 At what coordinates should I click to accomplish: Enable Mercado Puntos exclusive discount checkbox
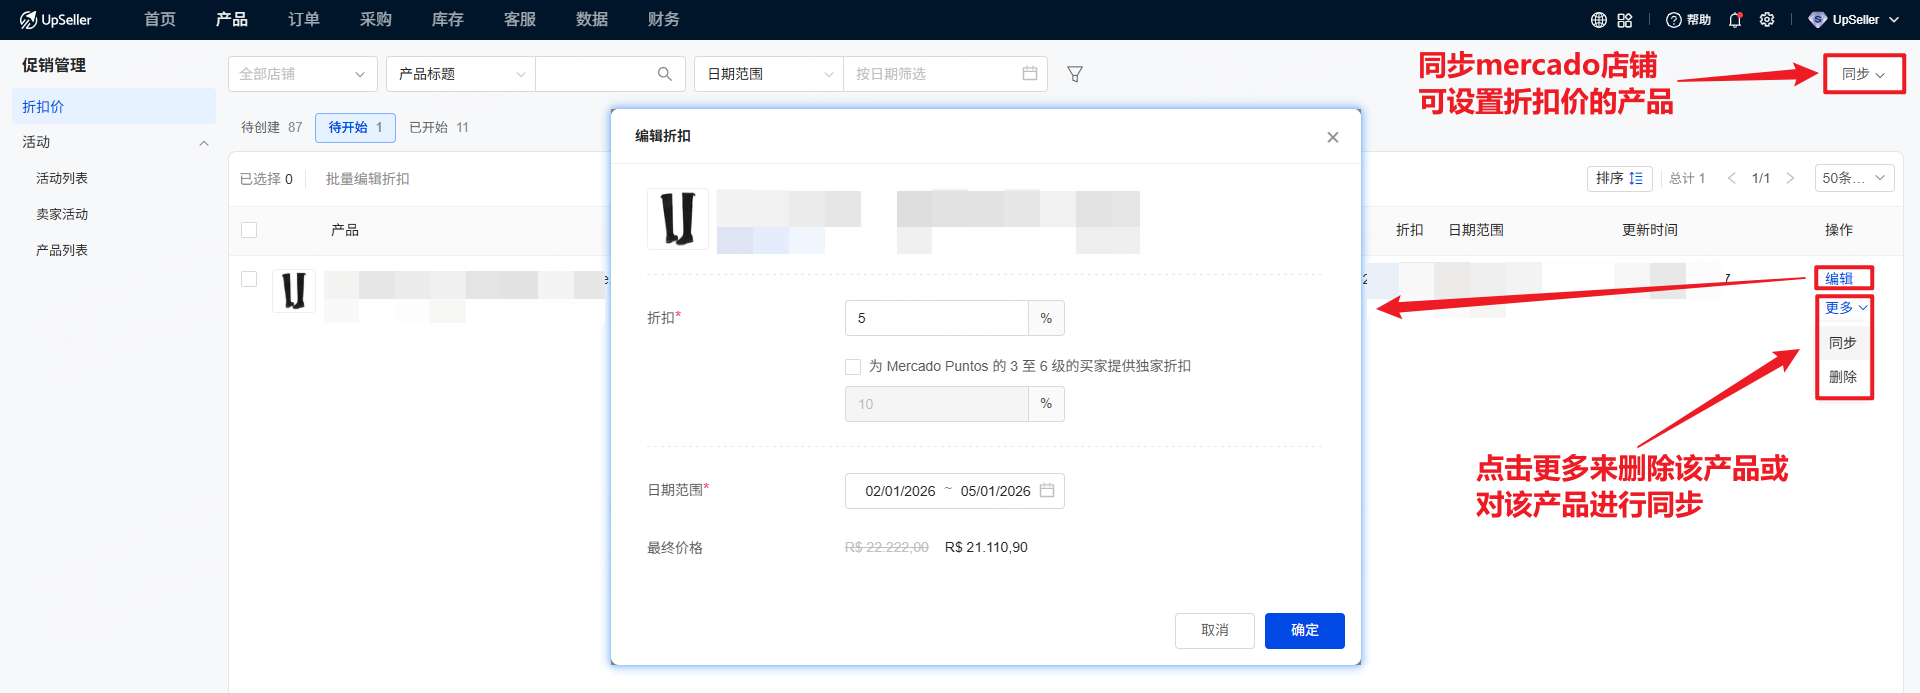tap(853, 367)
